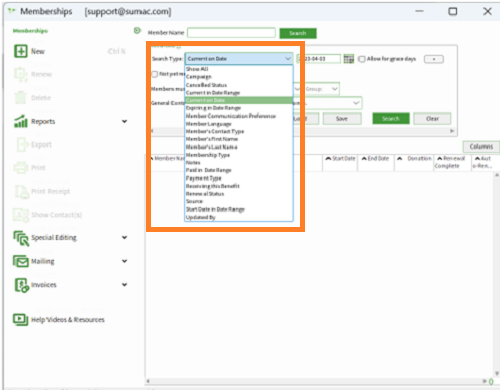Viewport: 500px width, 390px height.
Task: Choose Payment Type option
Action: pos(239,178)
